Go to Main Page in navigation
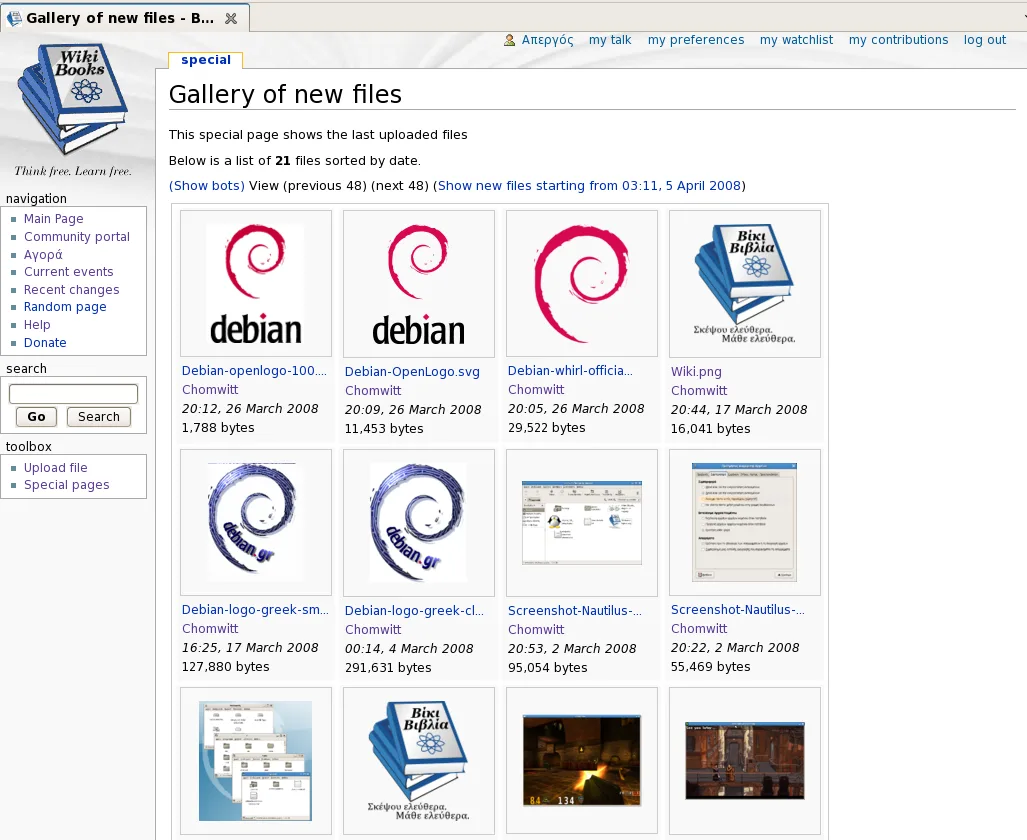 (54, 219)
